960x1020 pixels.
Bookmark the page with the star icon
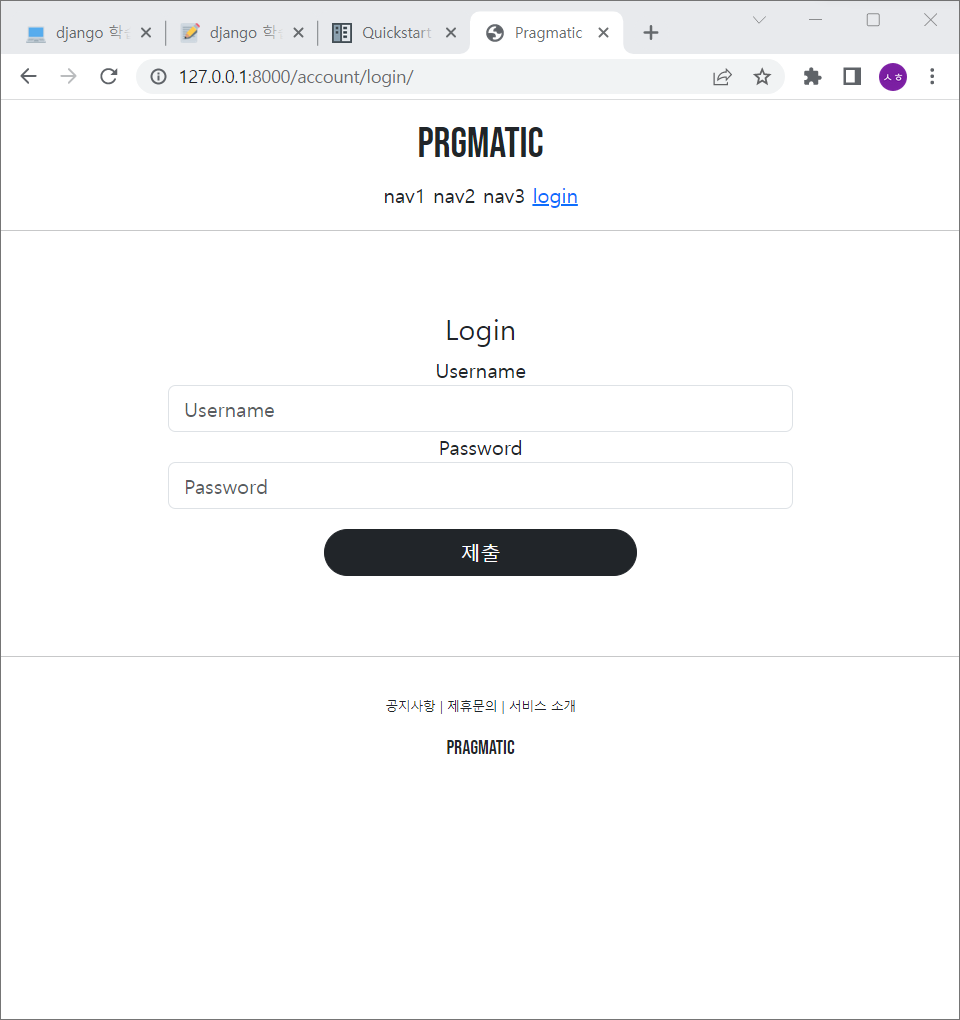pos(762,76)
